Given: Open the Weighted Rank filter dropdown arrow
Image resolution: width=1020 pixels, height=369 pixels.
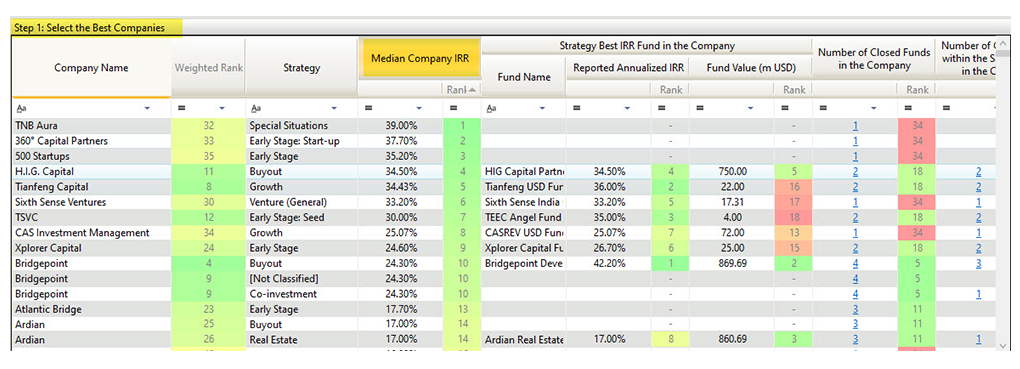Looking at the screenshot, I should (223, 108).
